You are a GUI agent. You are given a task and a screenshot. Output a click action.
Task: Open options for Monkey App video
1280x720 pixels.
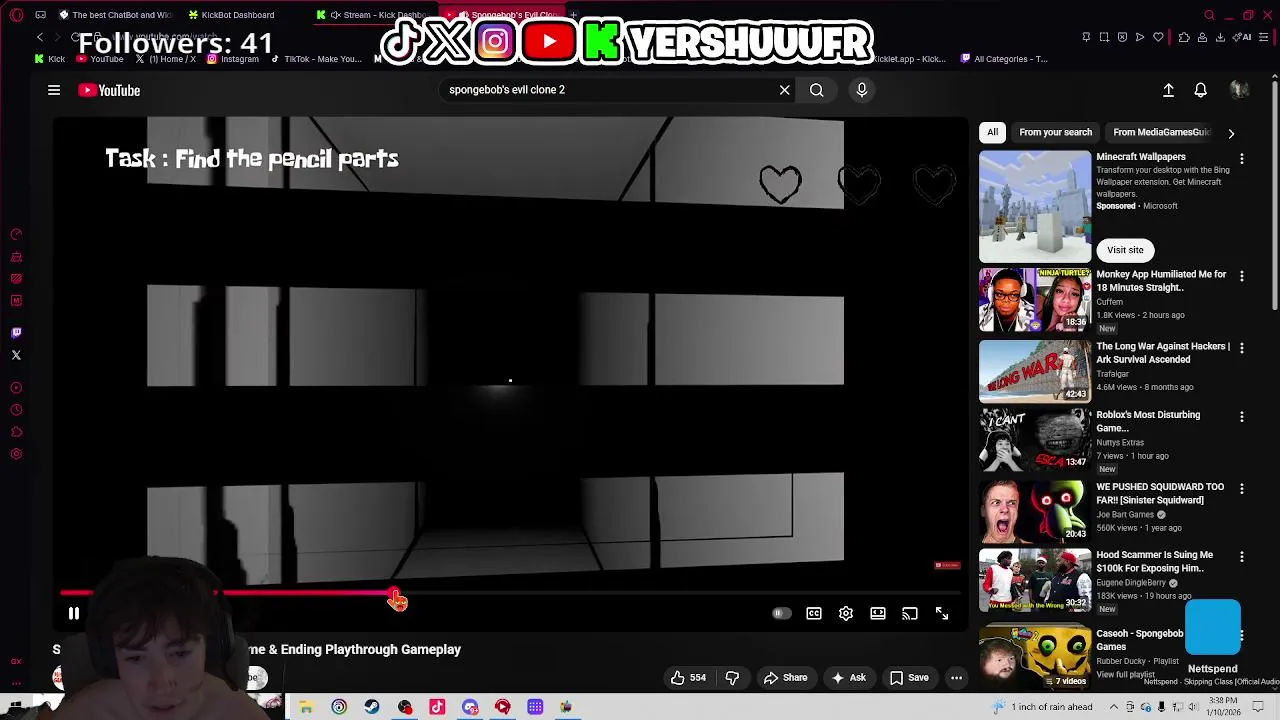click(1242, 276)
